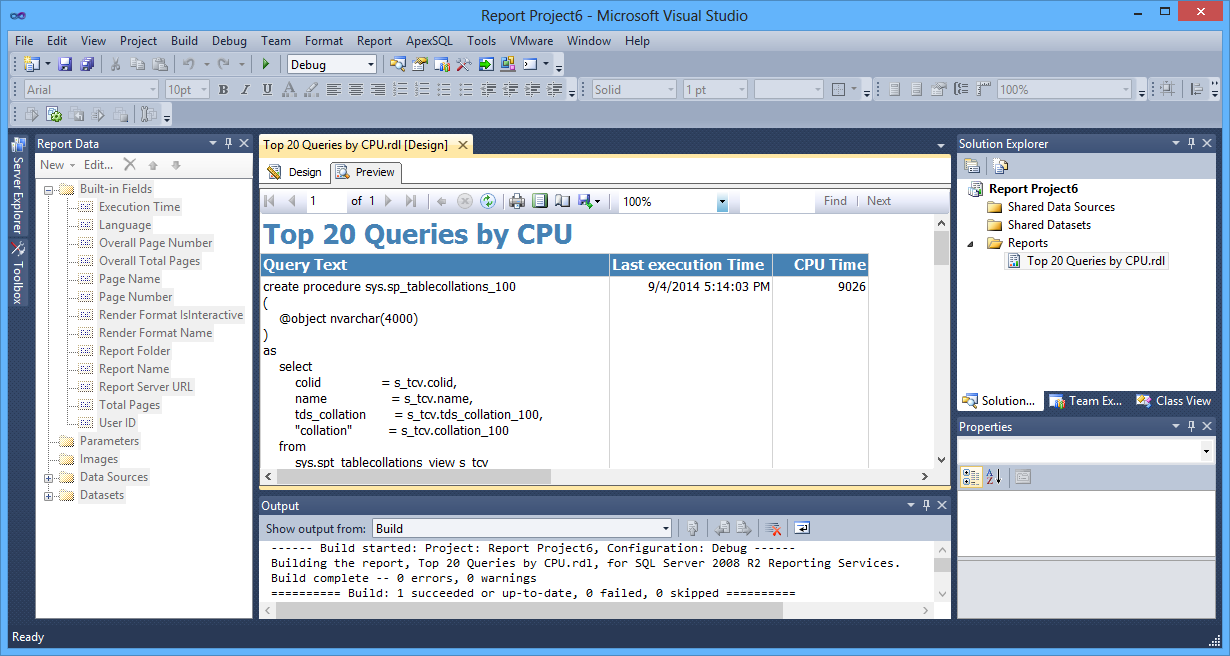Image resolution: width=1230 pixels, height=656 pixels.
Task: Click the Clear All icon in Output panel
Action: coord(773,528)
